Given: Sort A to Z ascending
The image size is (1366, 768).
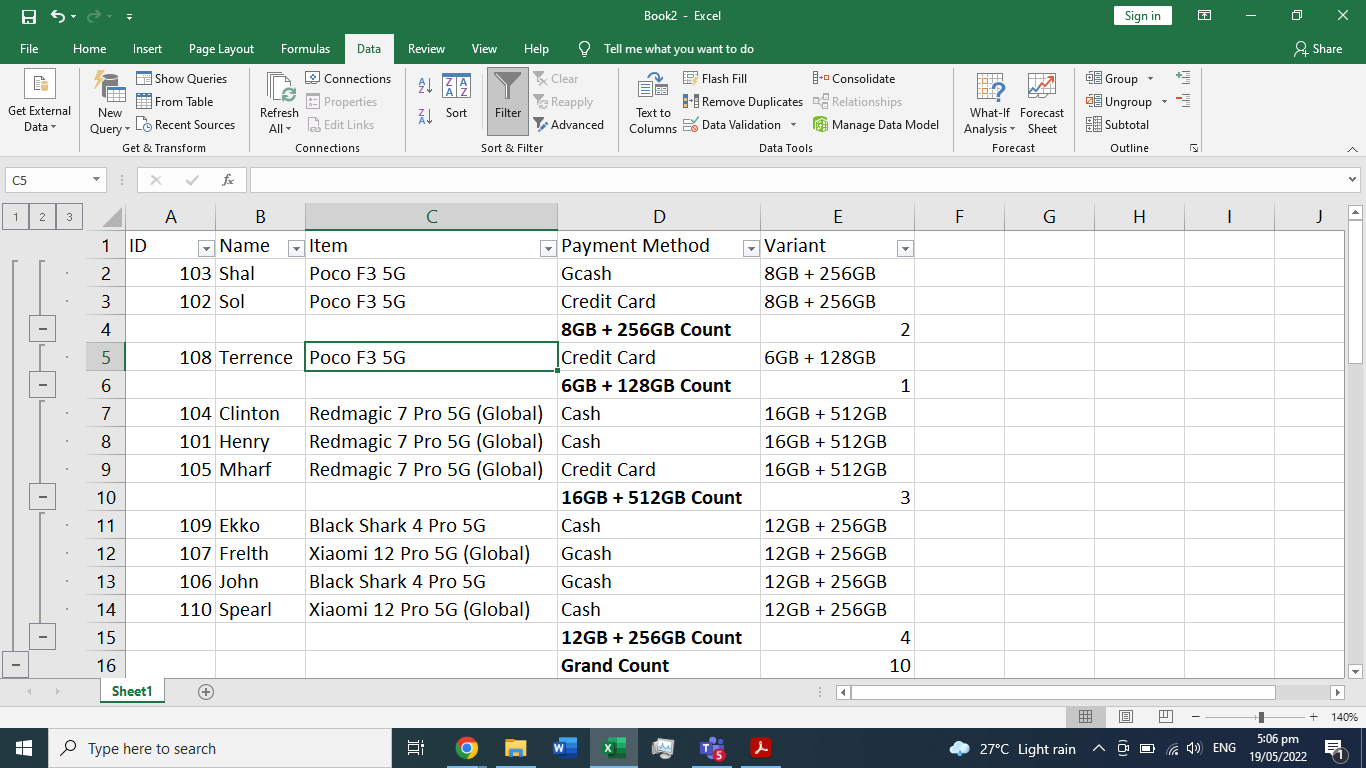Looking at the screenshot, I should 425,86.
